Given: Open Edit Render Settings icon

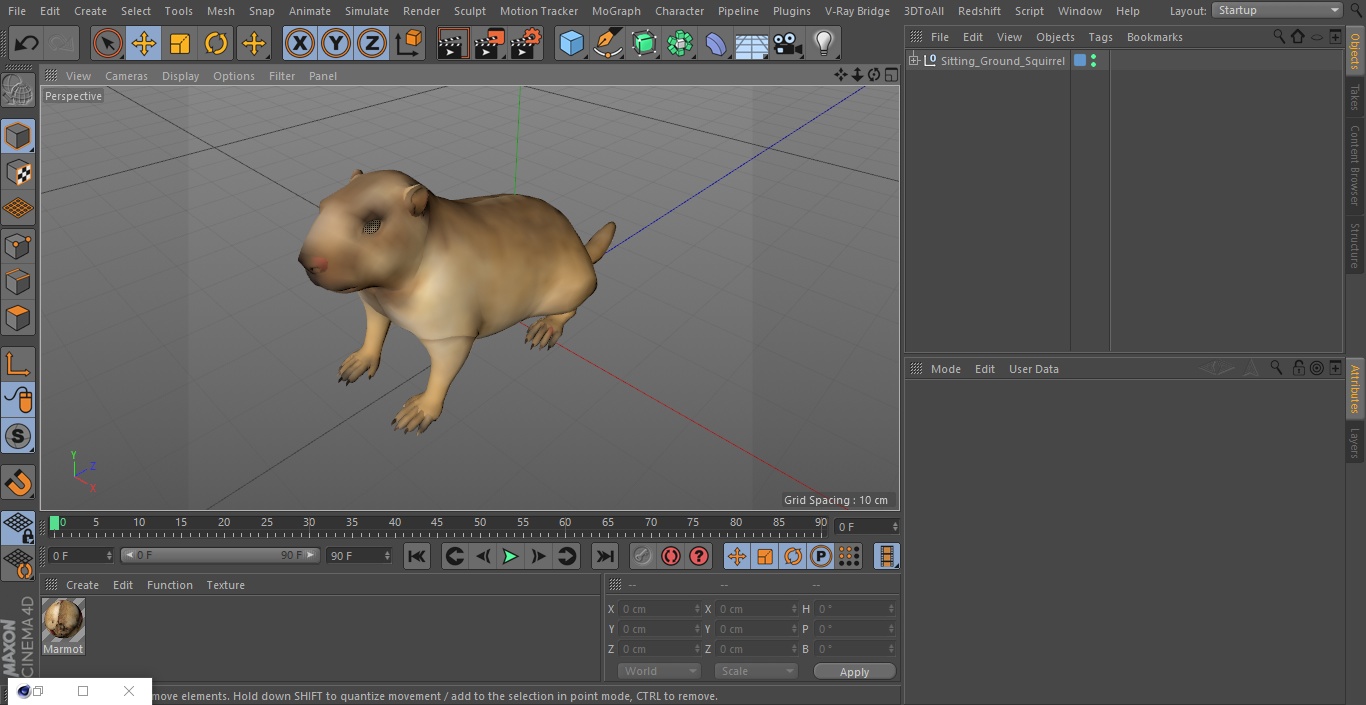Looking at the screenshot, I should click(526, 44).
